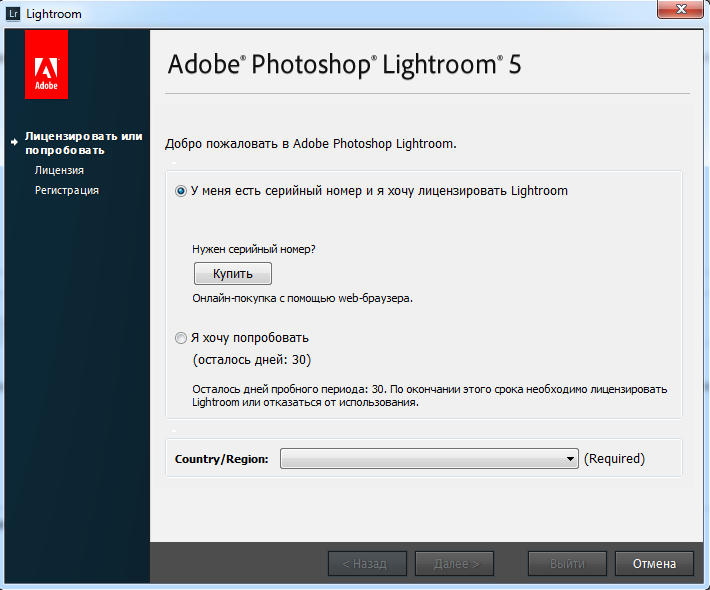Close the Lightroom window
This screenshot has height=590, width=710.
click(680, 9)
